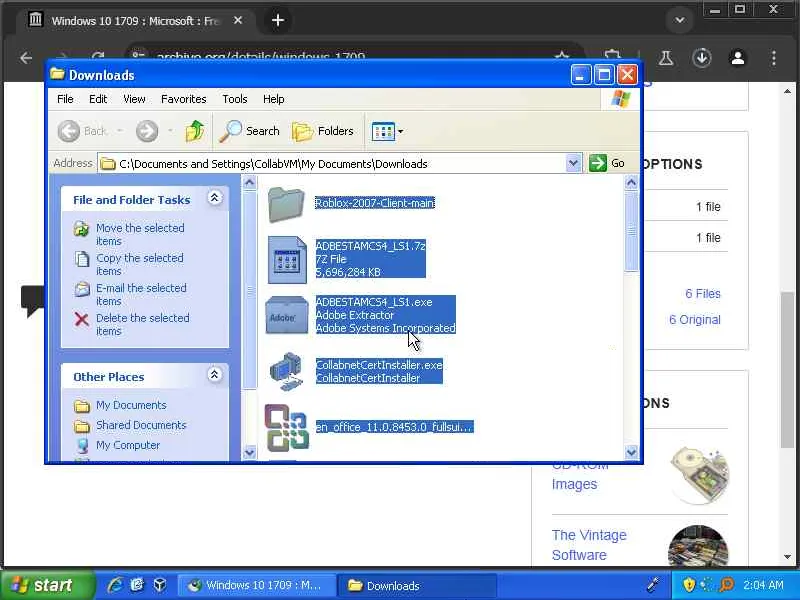Click the task pane scrollbar down arrow
Image resolution: width=800 pixels, height=600 pixels.
coord(249,452)
